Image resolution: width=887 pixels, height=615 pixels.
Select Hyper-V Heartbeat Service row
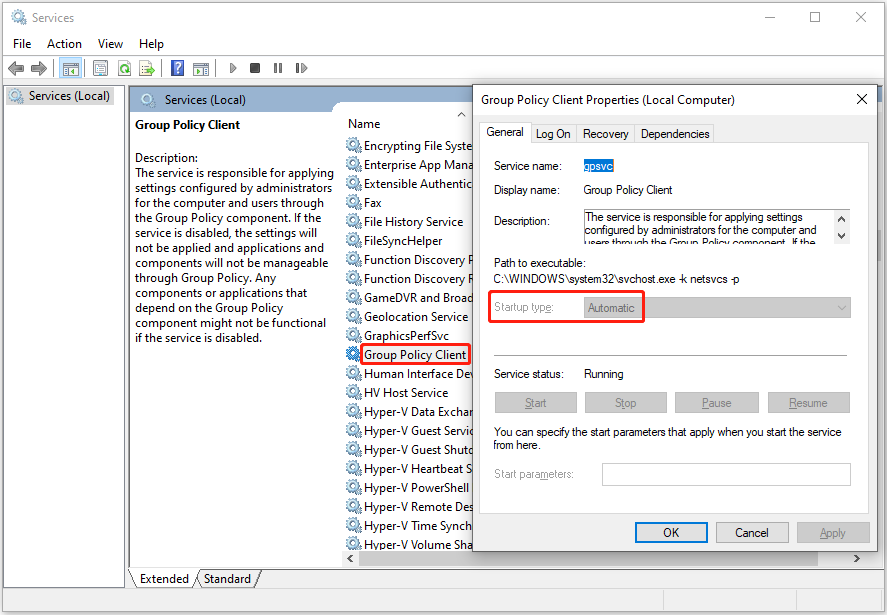point(409,468)
